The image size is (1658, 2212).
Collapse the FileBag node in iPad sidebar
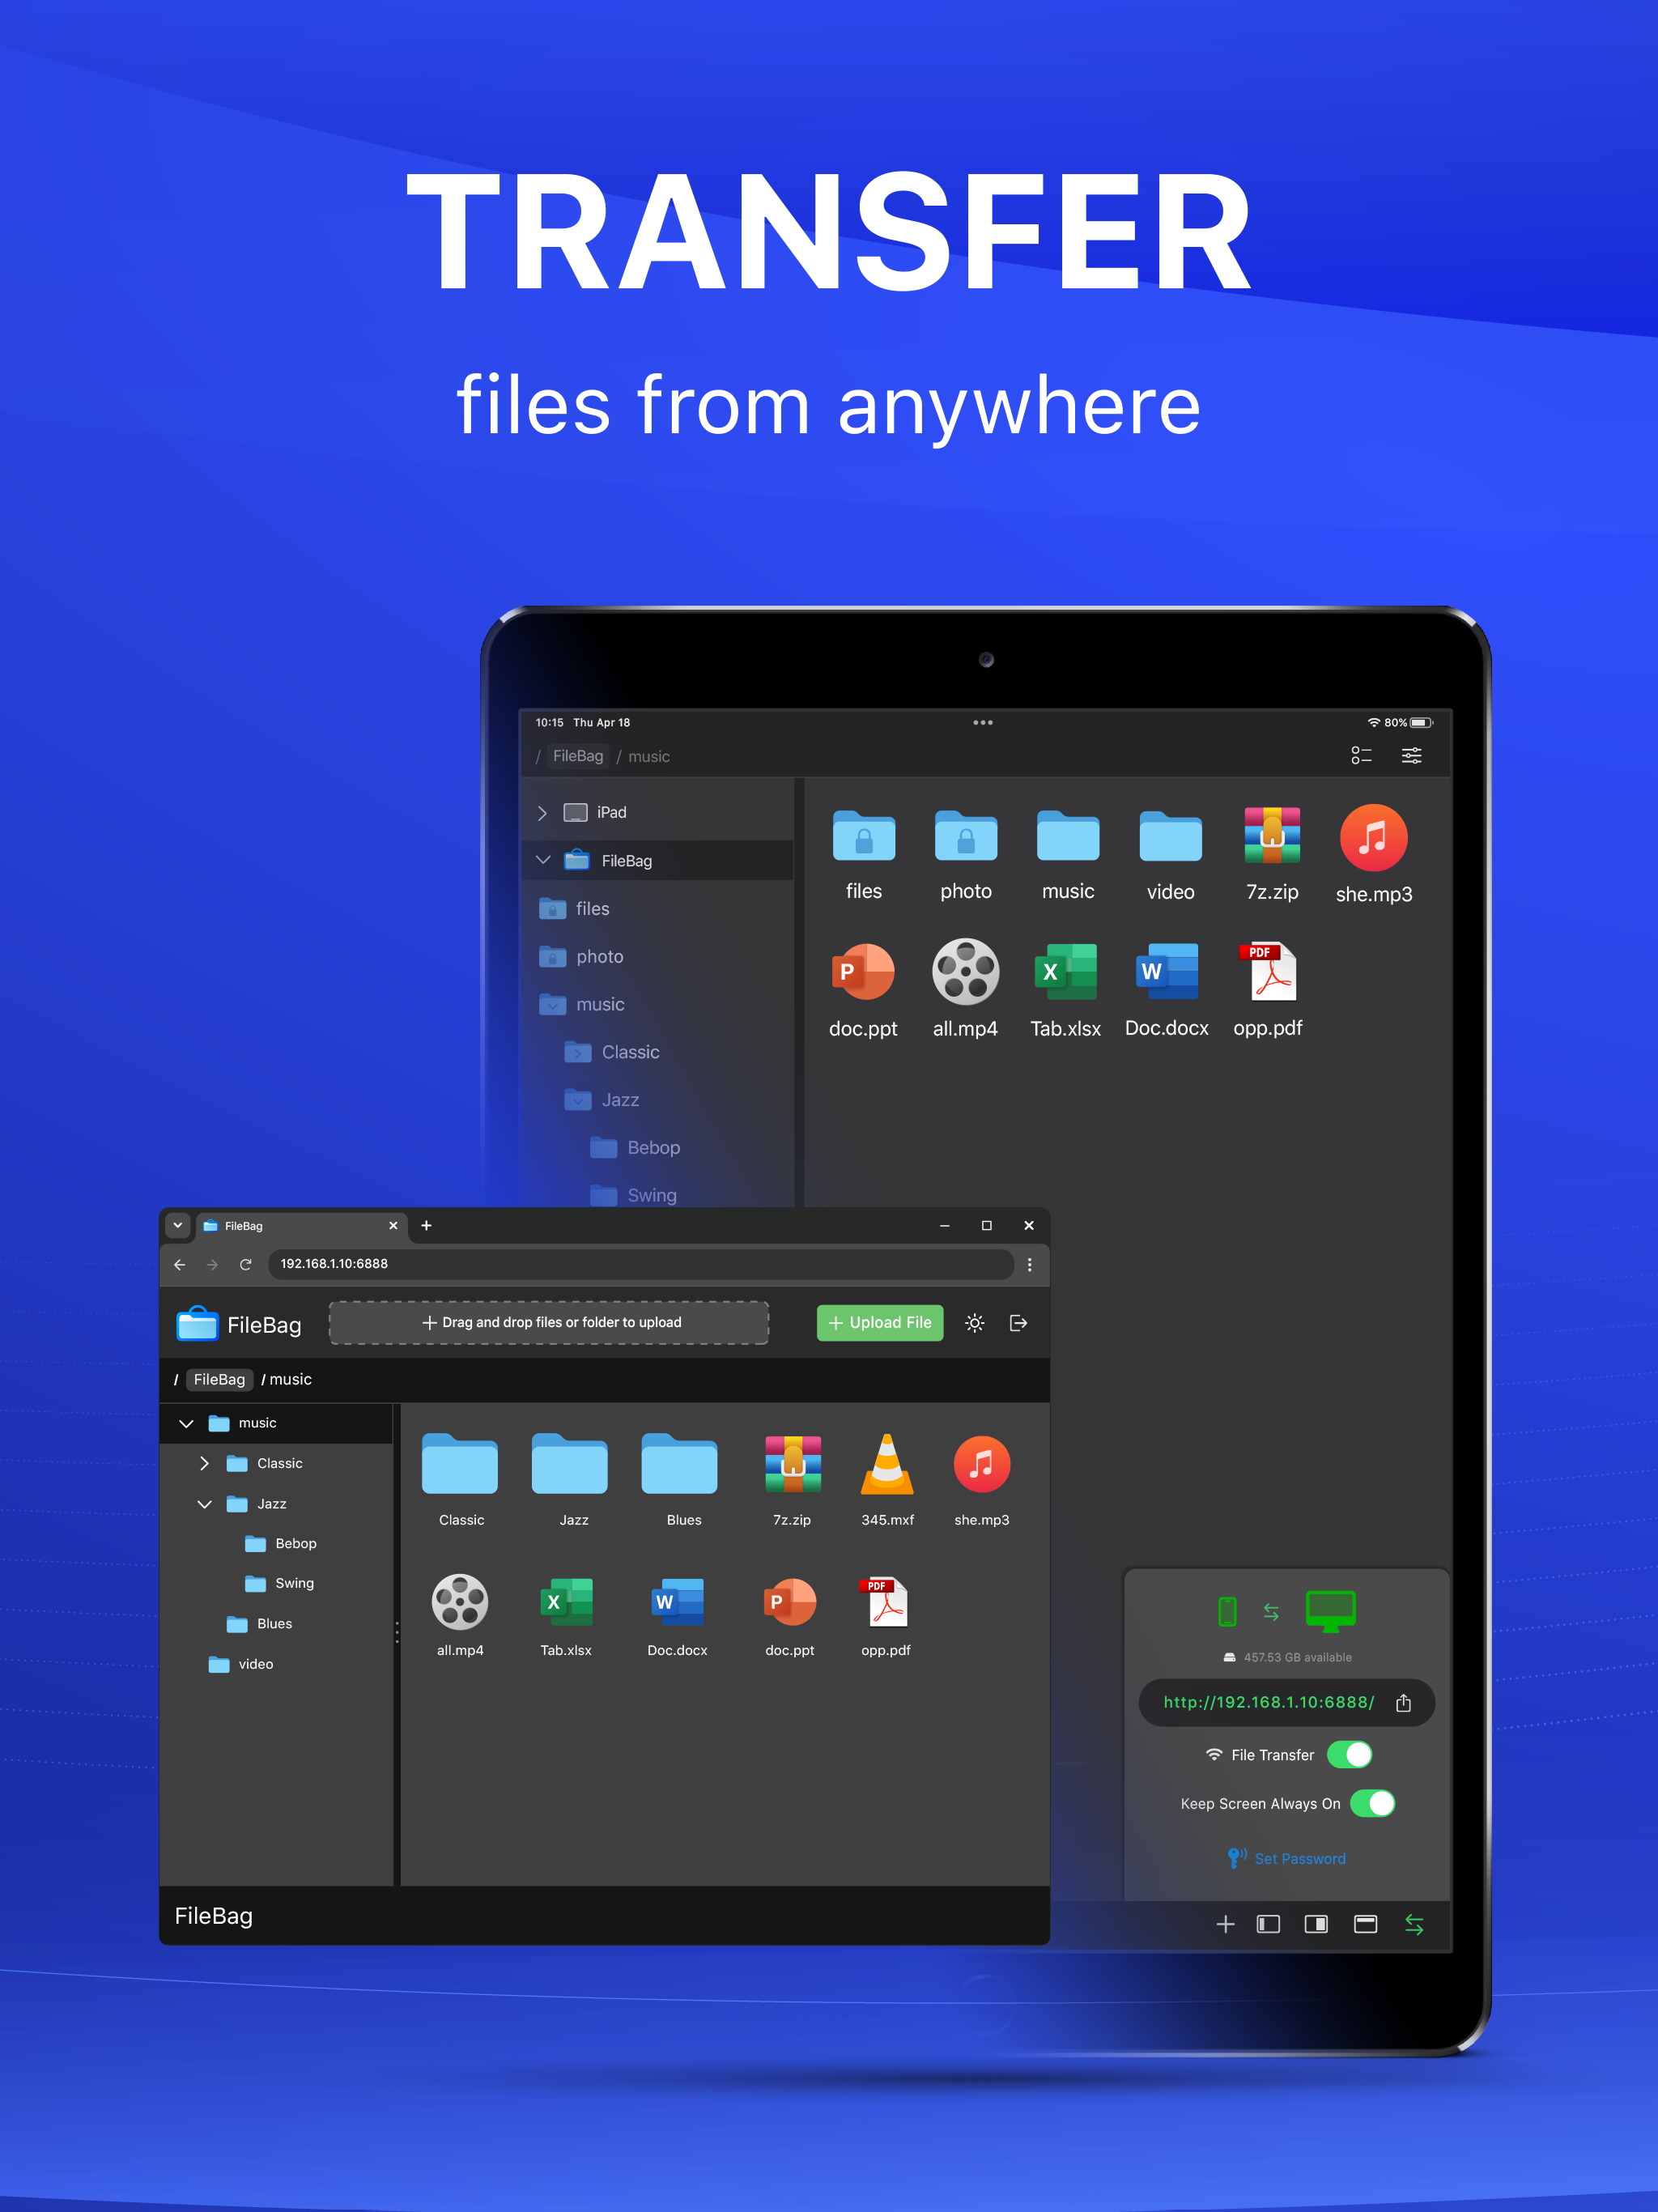[x=543, y=860]
